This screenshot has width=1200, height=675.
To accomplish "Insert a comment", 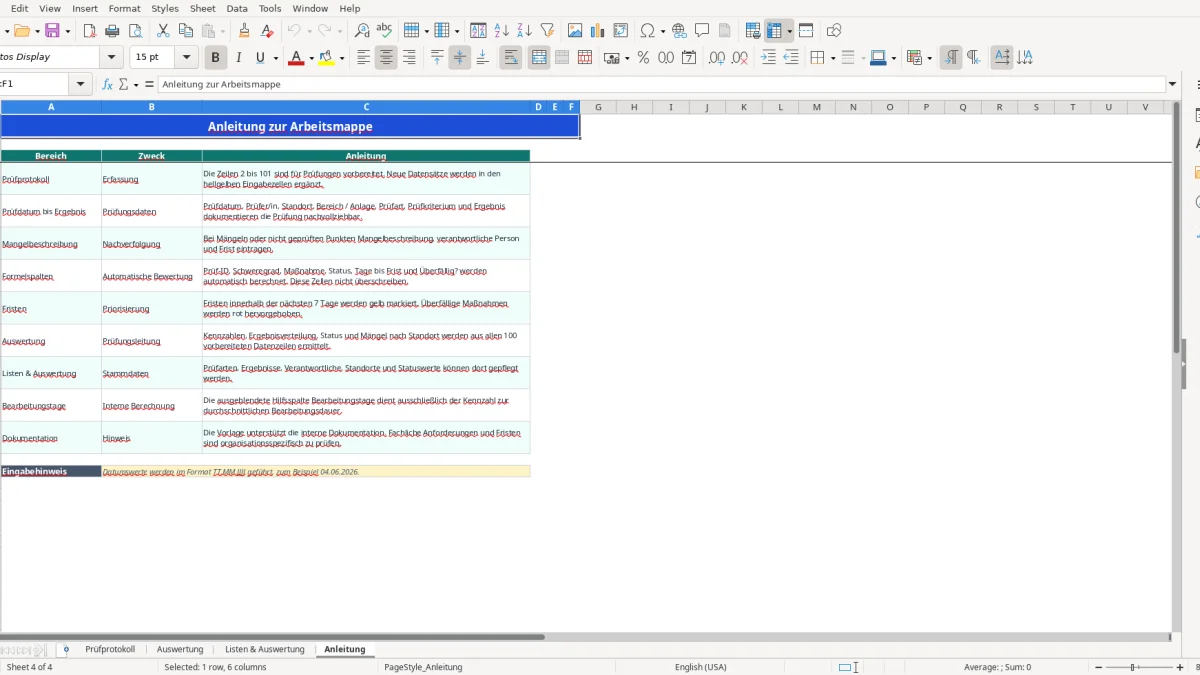I will pyautogui.click(x=702, y=31).
